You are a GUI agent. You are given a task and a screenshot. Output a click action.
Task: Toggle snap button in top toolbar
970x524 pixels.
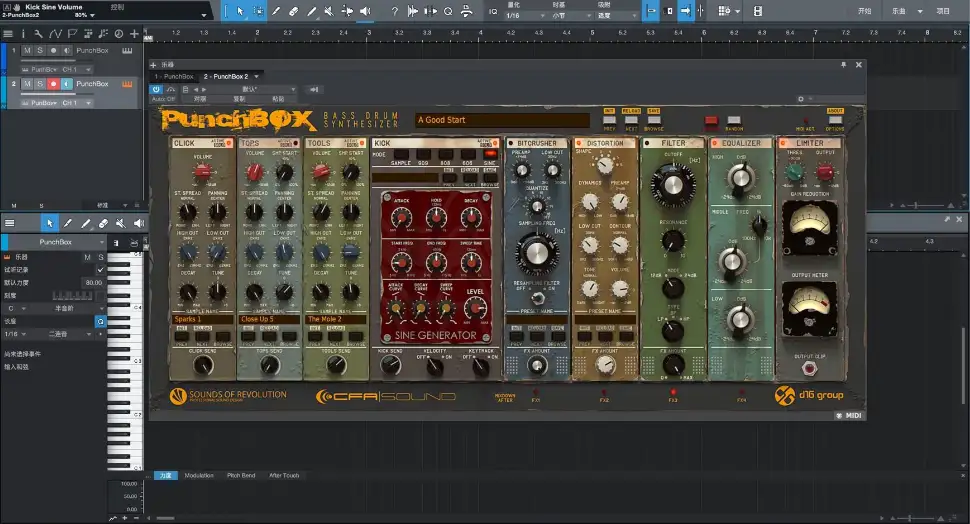(x=651, y=11)
